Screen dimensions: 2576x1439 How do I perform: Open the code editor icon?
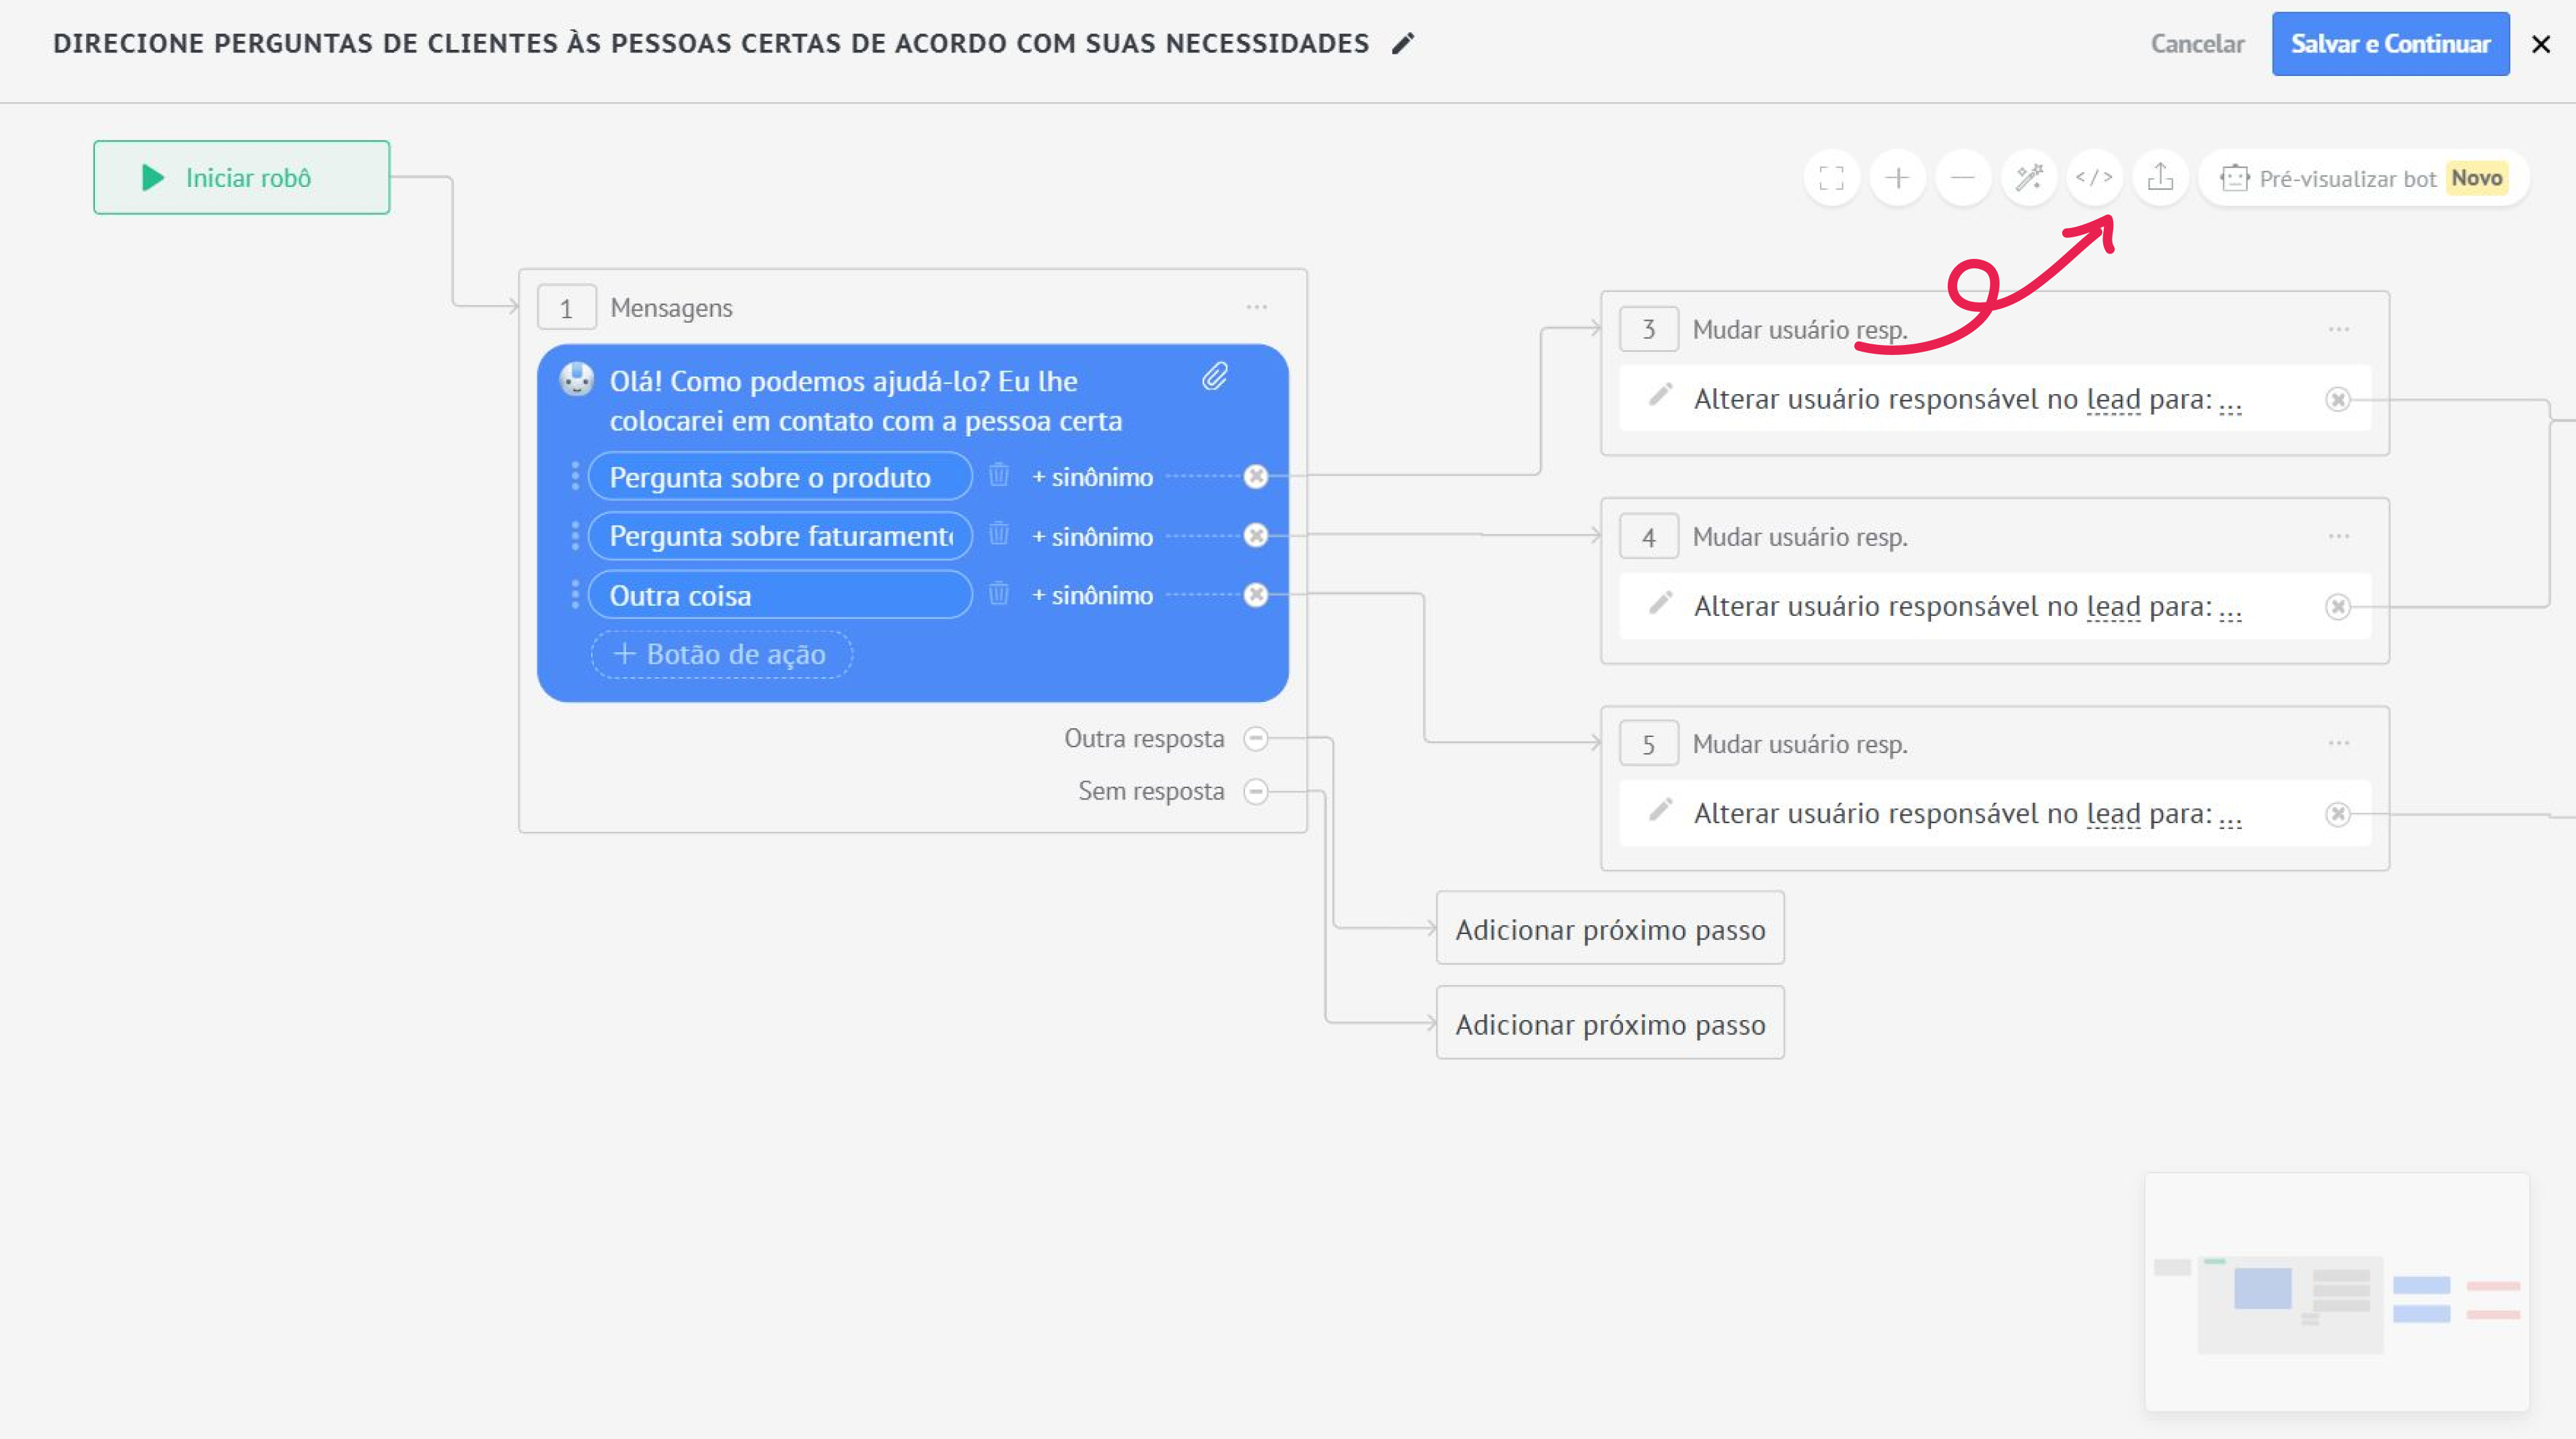[2094, 178]
